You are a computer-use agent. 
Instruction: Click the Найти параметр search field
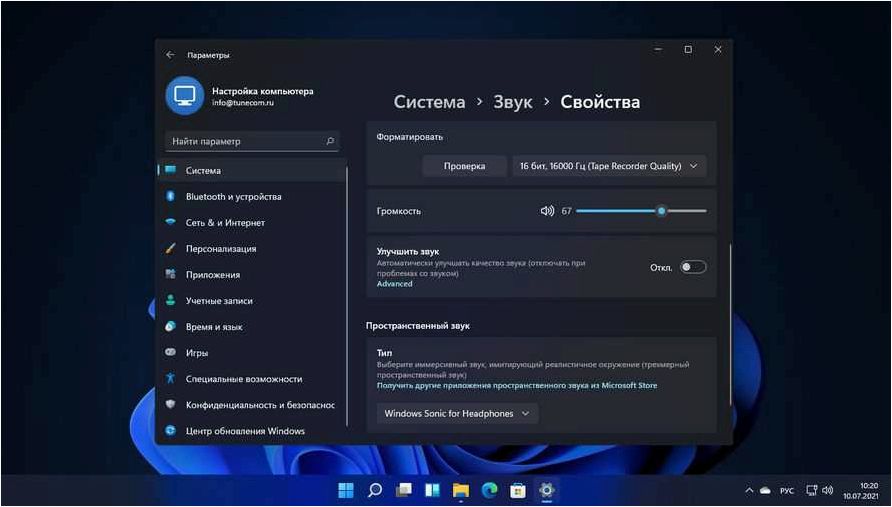coord(252,141)
